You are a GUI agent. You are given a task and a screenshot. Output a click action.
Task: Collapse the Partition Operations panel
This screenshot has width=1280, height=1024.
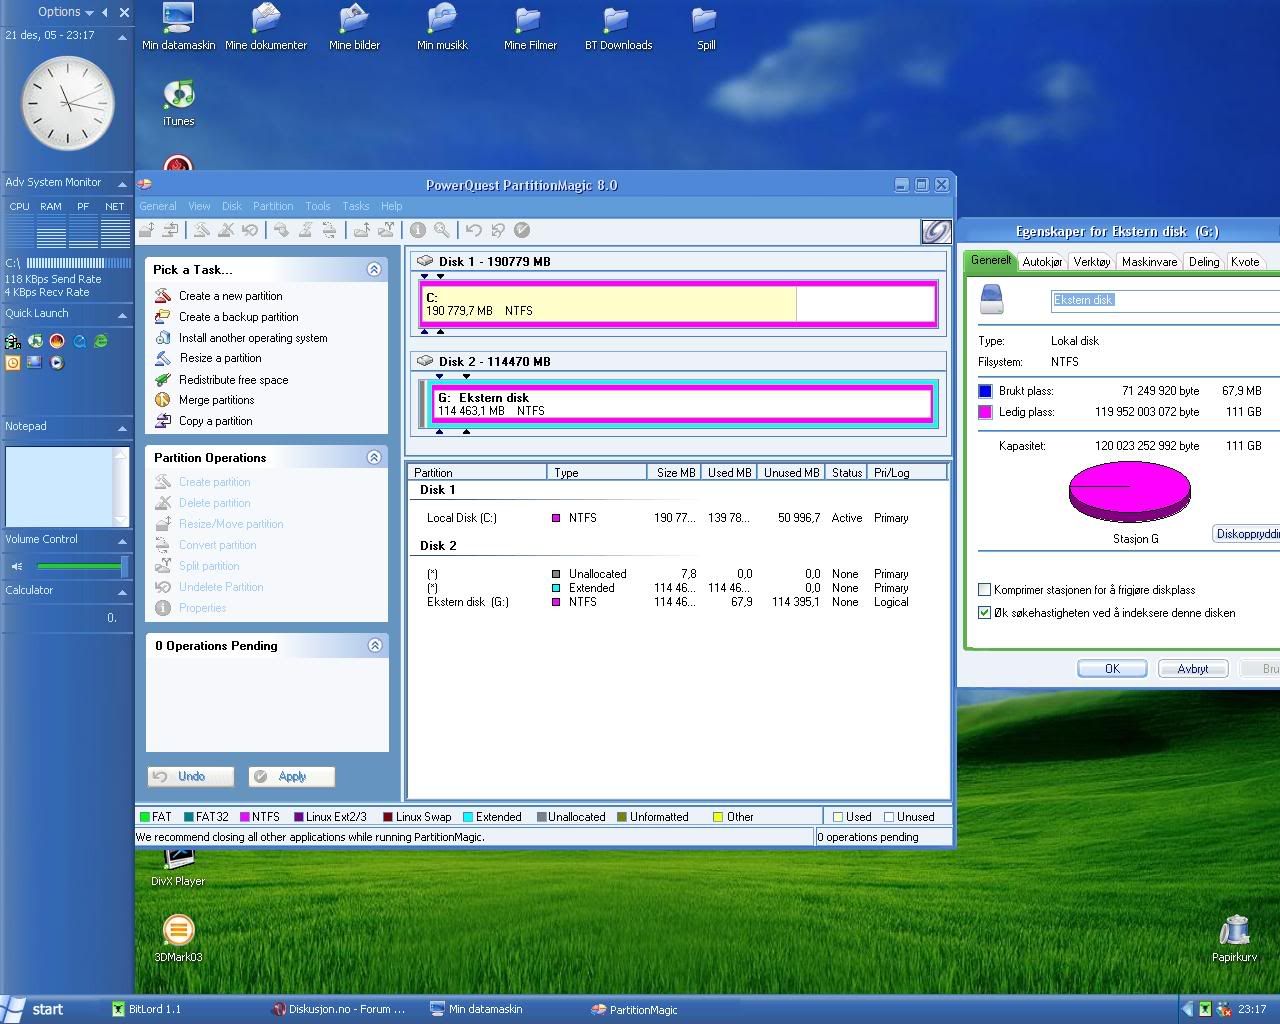pos(374,457)
